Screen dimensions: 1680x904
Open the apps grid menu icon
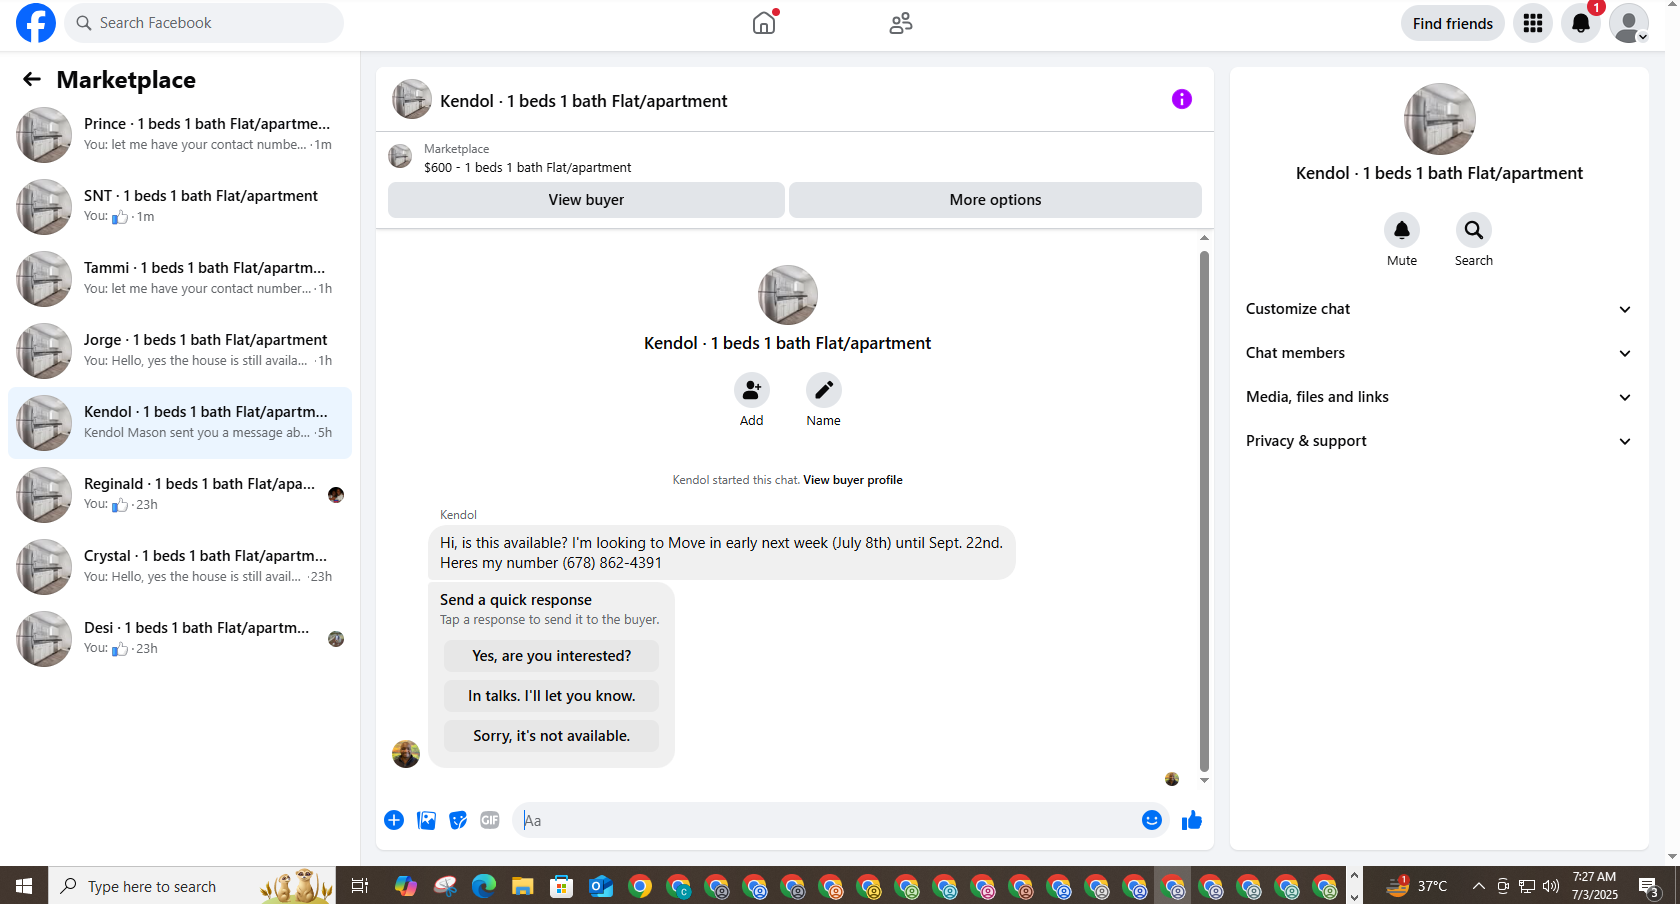point(1533,23)
